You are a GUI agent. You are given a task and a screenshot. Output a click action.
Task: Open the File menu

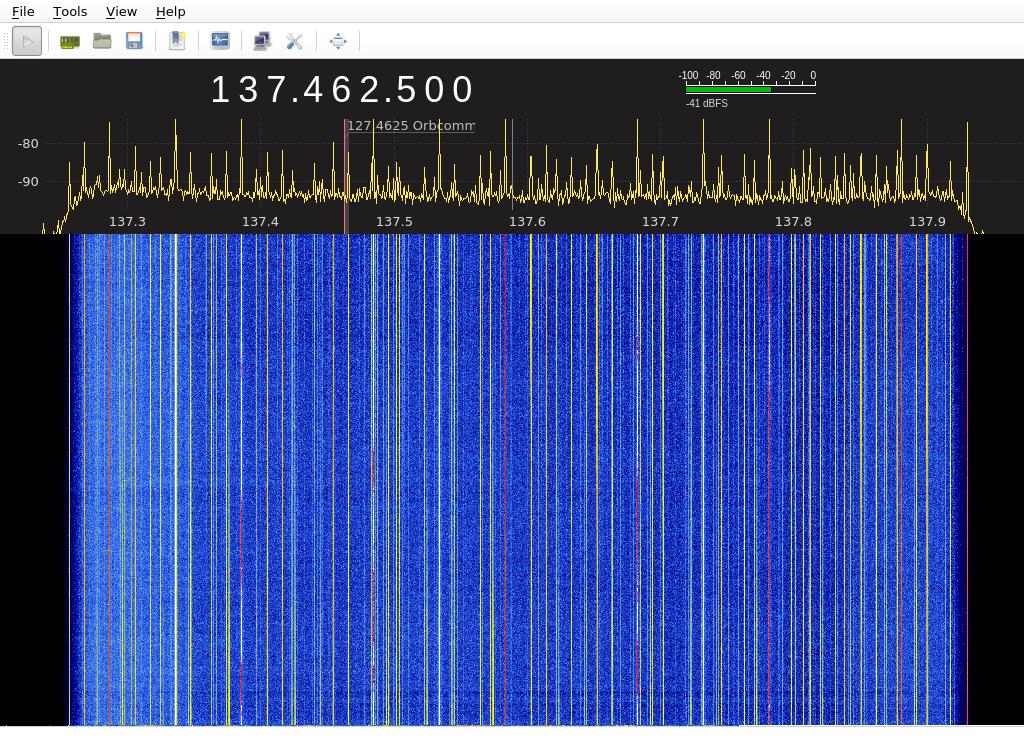coord(22,11)
